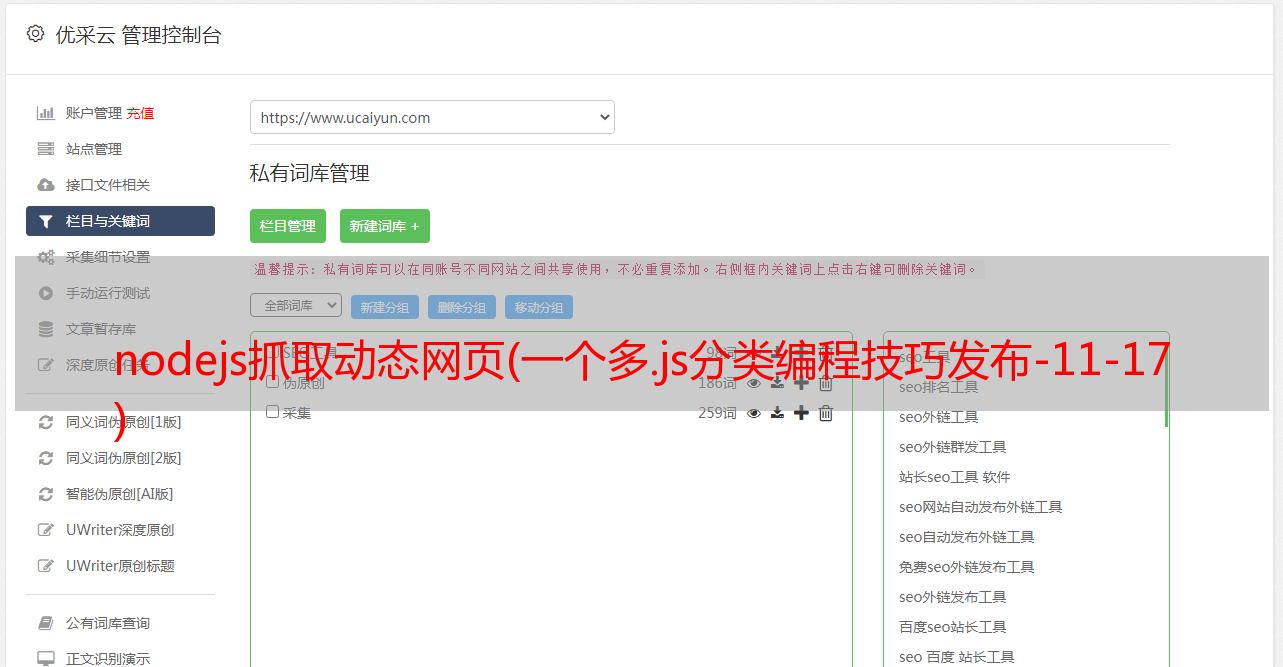This screenshot has width=1283, height=667.
Task: Add keywords to 伪原创 with plus icon
Action: (801, 383)
